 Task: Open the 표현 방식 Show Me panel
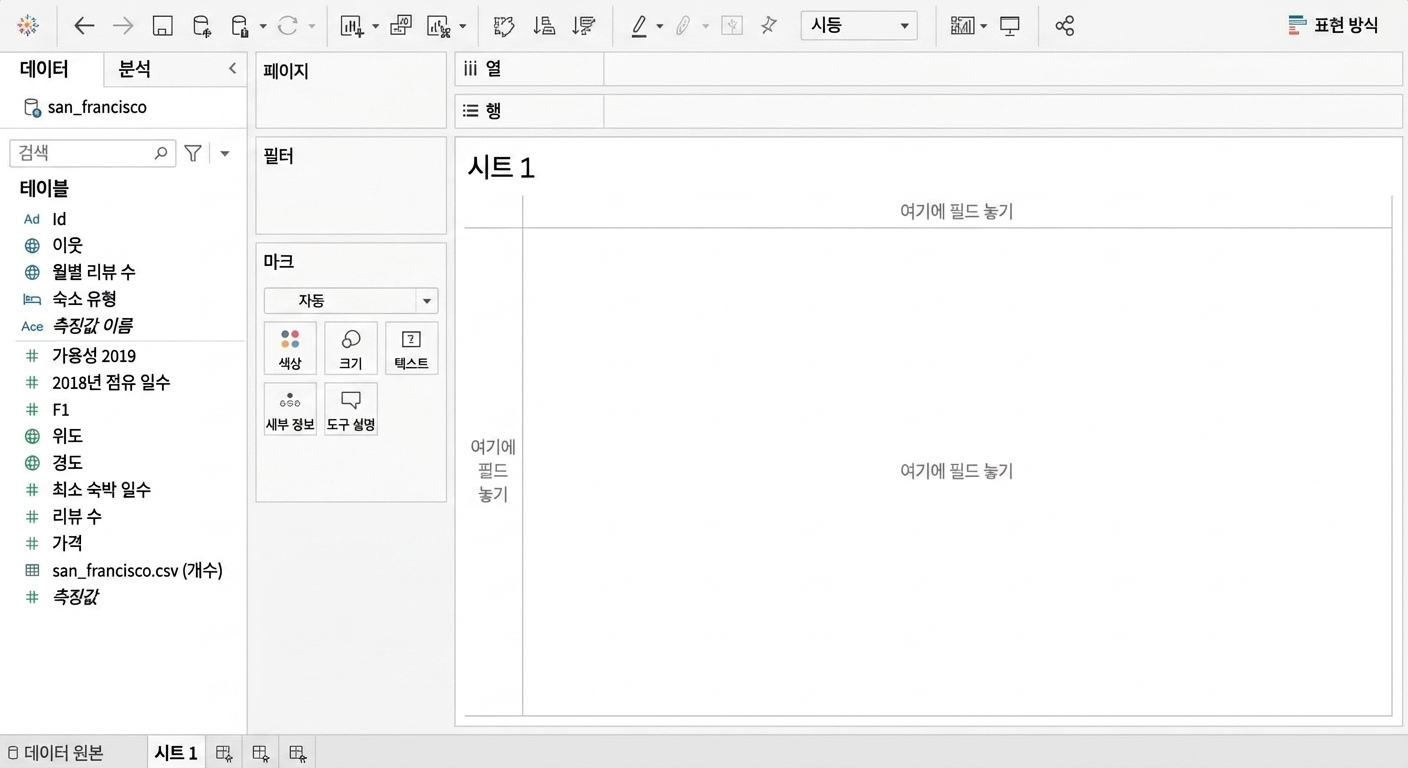(x=1334, y=26)
